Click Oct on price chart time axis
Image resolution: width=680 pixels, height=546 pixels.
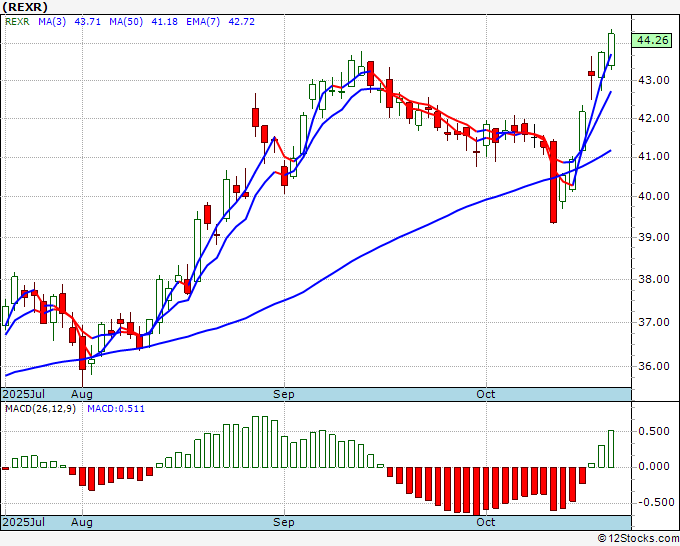click(485, 394)
